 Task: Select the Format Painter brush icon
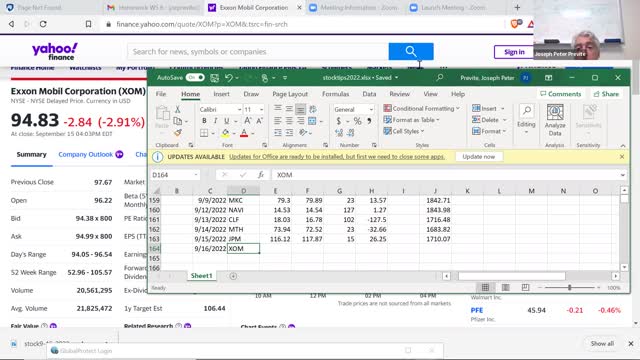click(178, 133)
